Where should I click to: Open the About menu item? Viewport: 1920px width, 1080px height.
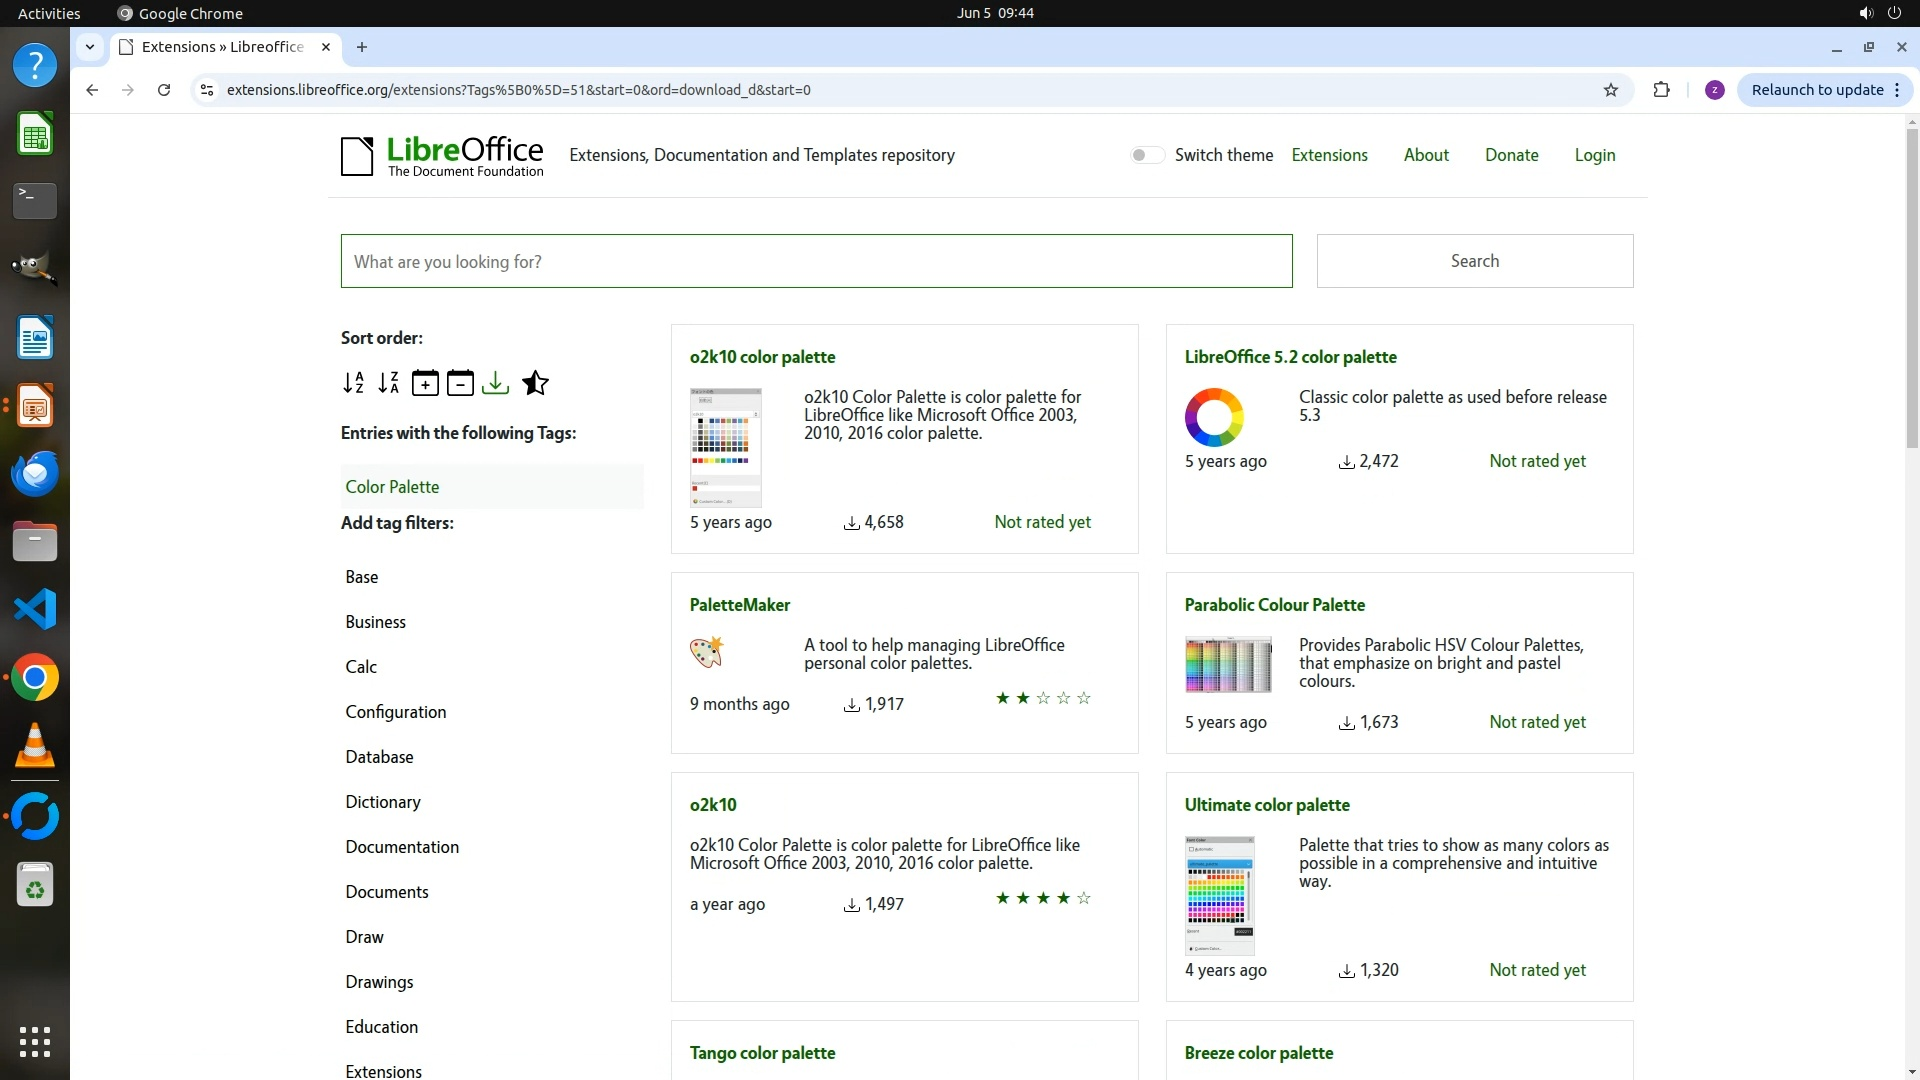1425,155
